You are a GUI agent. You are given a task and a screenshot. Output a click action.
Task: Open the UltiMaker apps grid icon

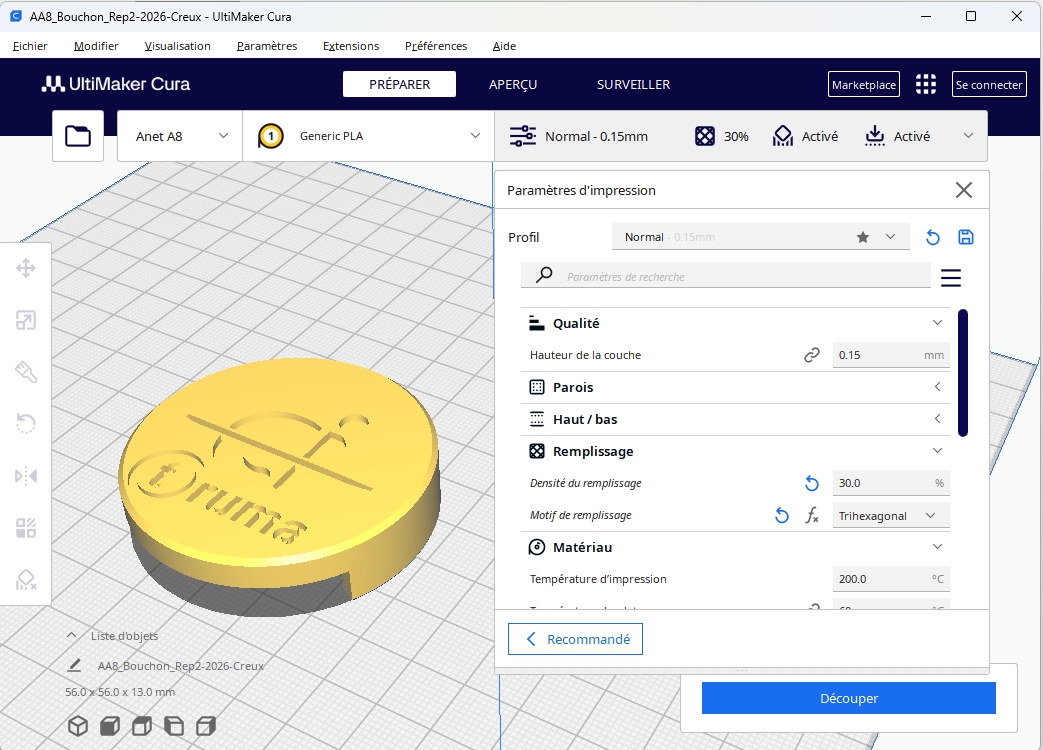[x=926, y=85]
